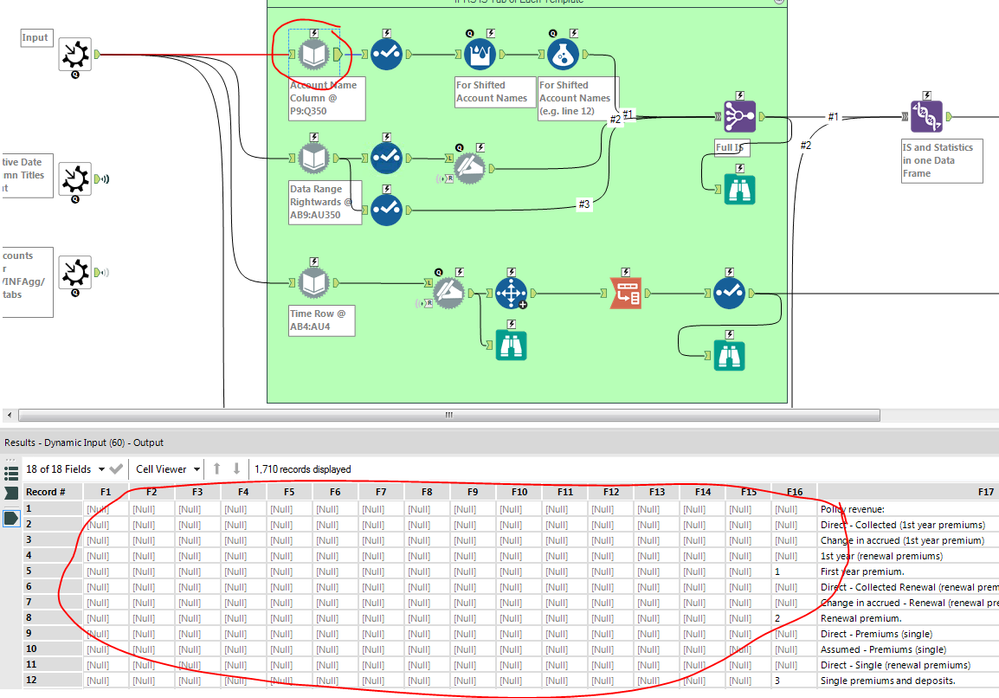This screenshot has width=999, height=698.
Task: Click the 'Renewal premium.' cell
Action: [x=909, y=618]
